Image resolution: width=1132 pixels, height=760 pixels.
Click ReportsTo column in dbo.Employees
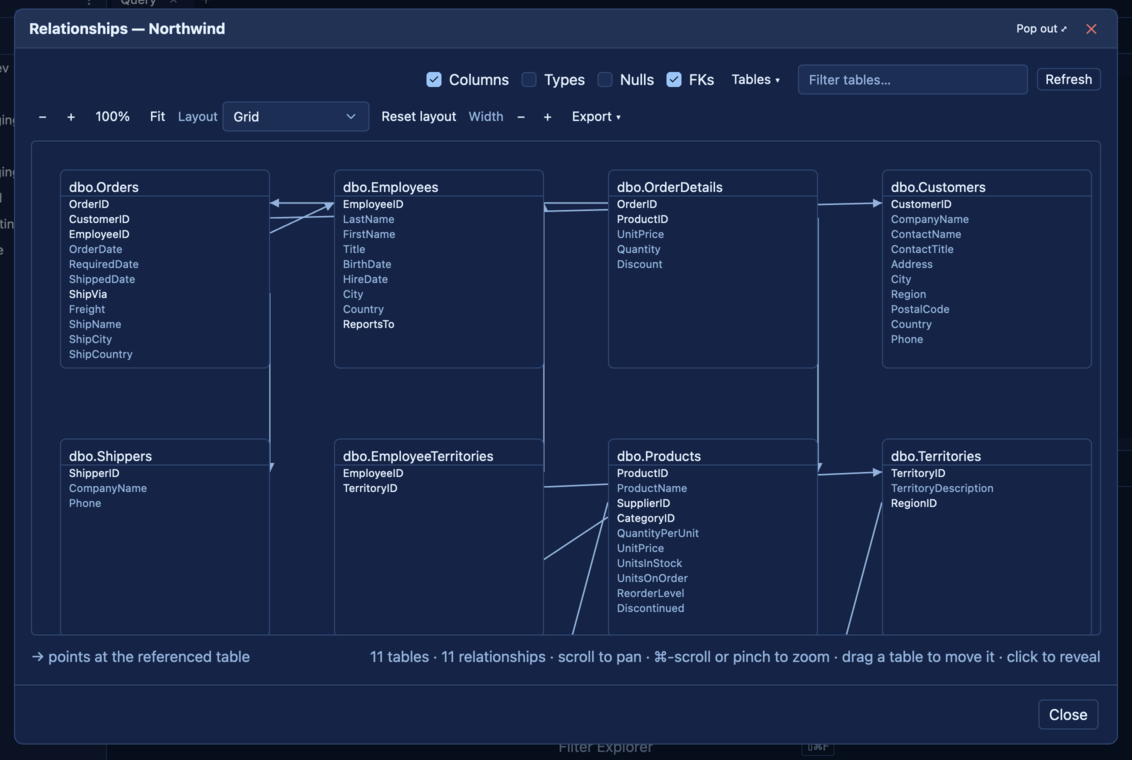pyautogui.click(x=368, y=324)
